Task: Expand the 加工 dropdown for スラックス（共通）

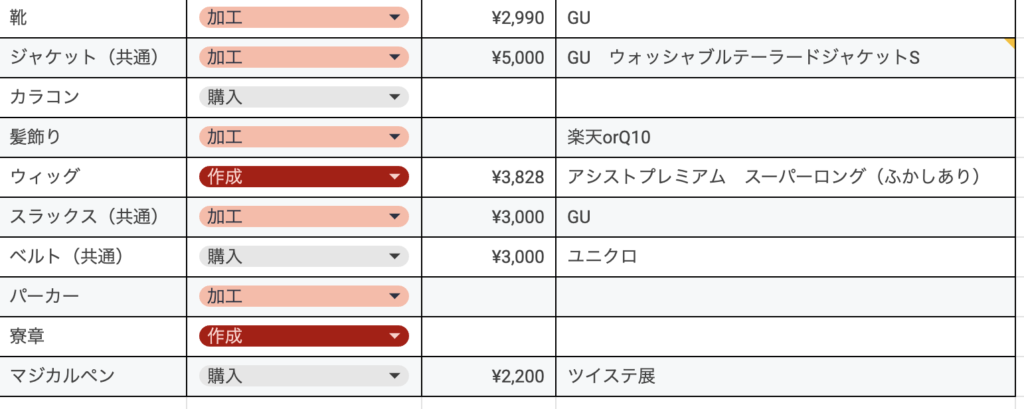Action: (303, 217)
